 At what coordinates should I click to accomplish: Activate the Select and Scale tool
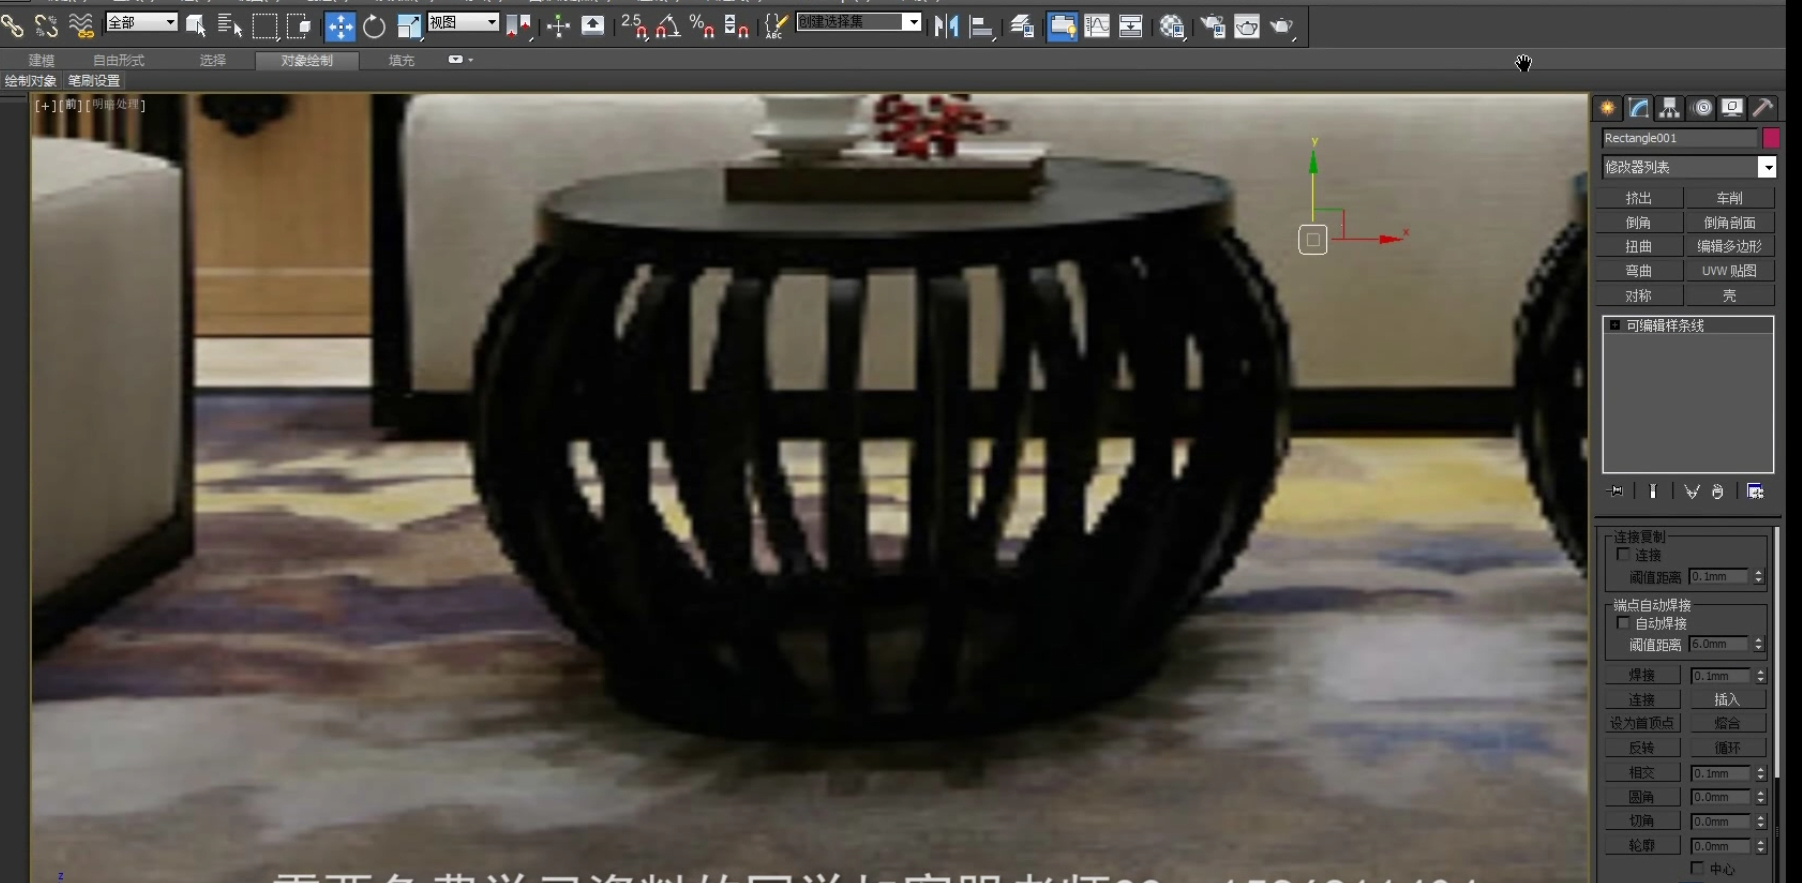click(408, 26)
